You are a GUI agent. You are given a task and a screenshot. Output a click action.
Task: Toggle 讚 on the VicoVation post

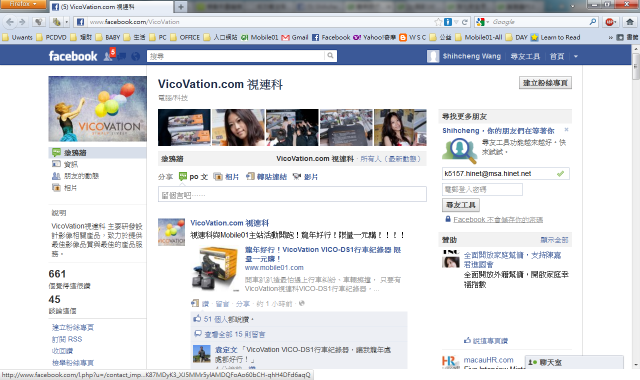click(205, 304)
